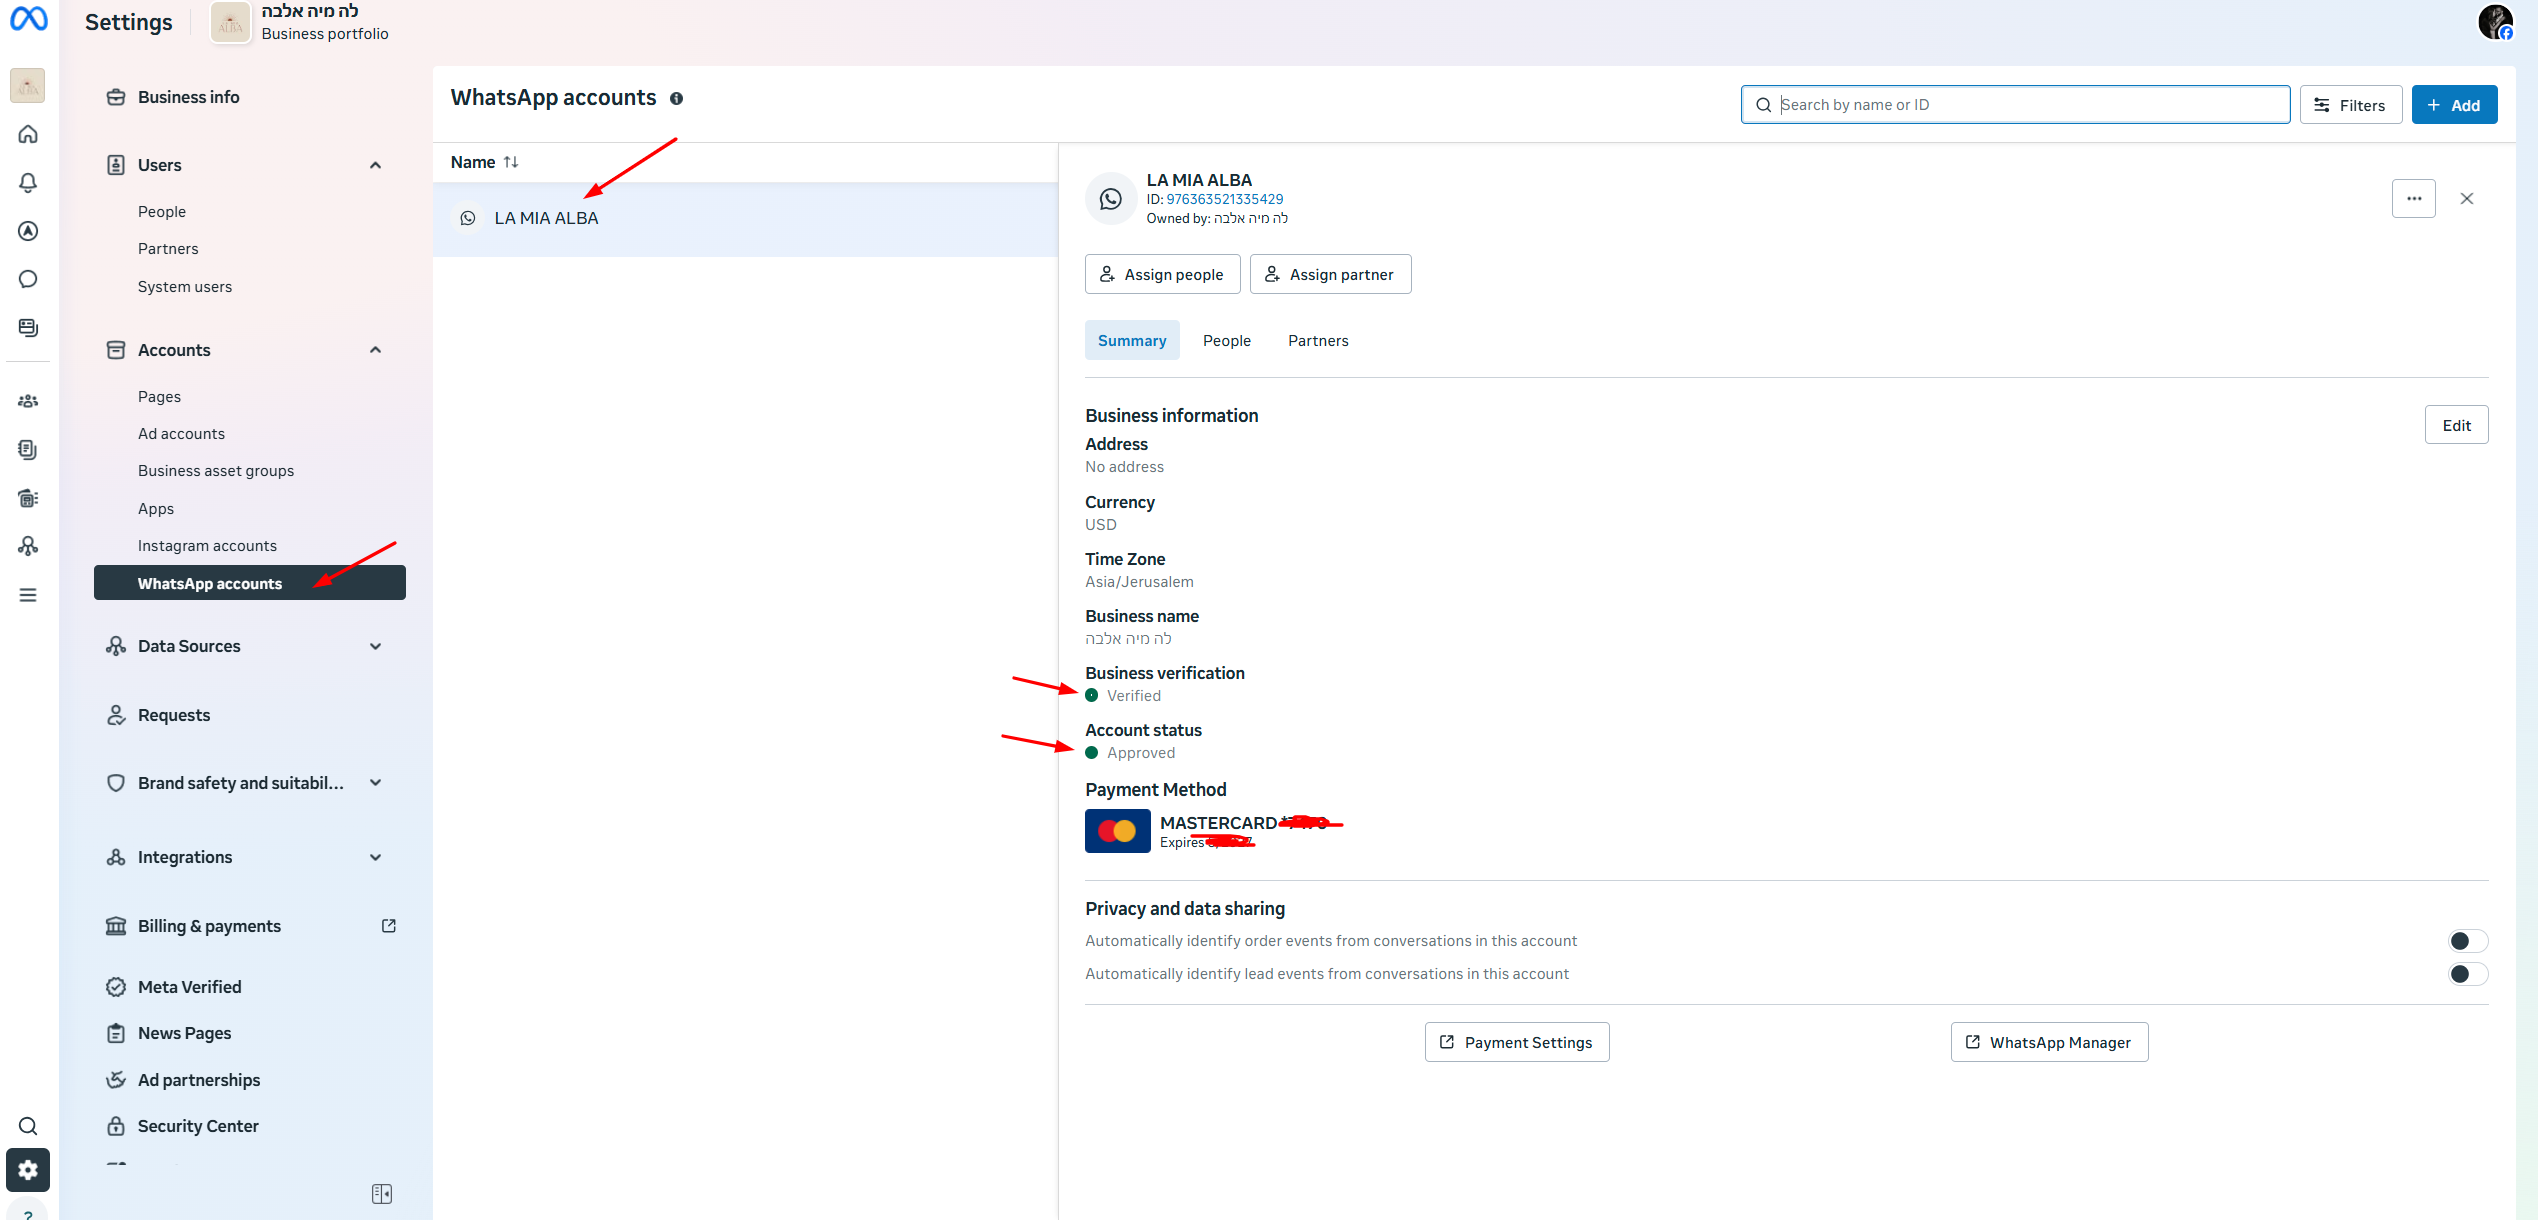Open the commerce storefront icon in rail
This screenshot has height=1220, width=2538.
28,498
